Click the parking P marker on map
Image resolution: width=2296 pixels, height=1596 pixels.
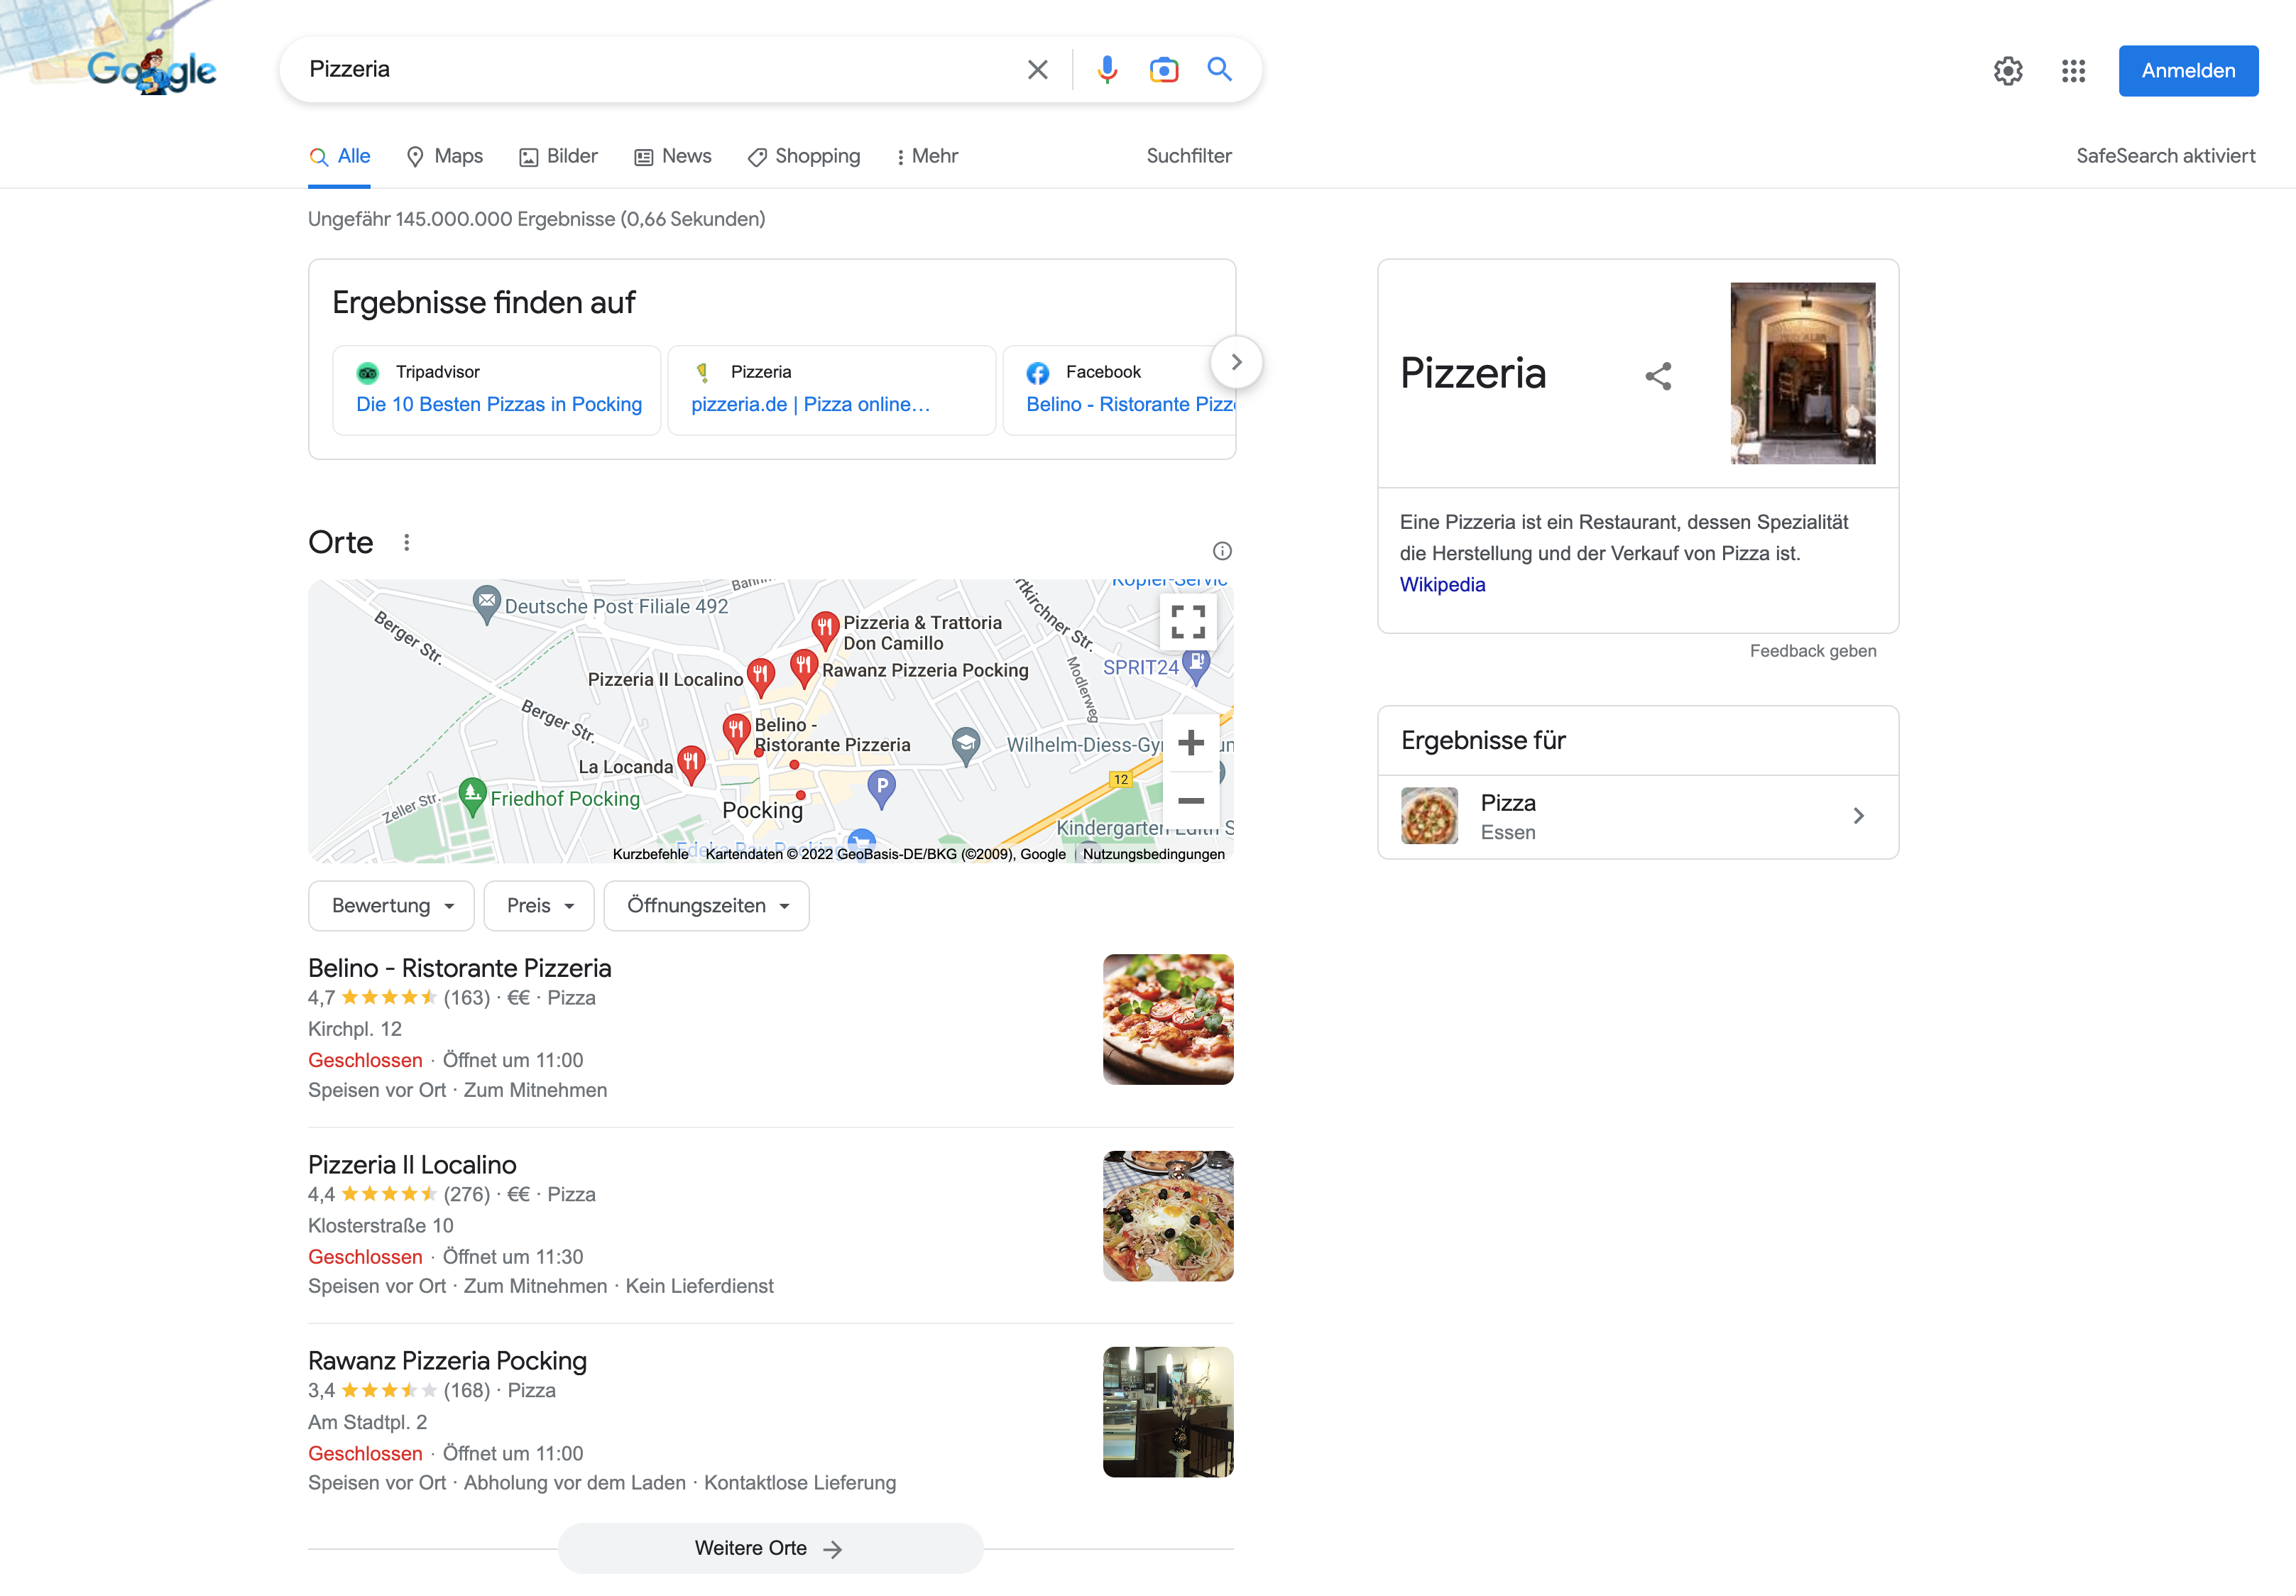tap(881, 788)
